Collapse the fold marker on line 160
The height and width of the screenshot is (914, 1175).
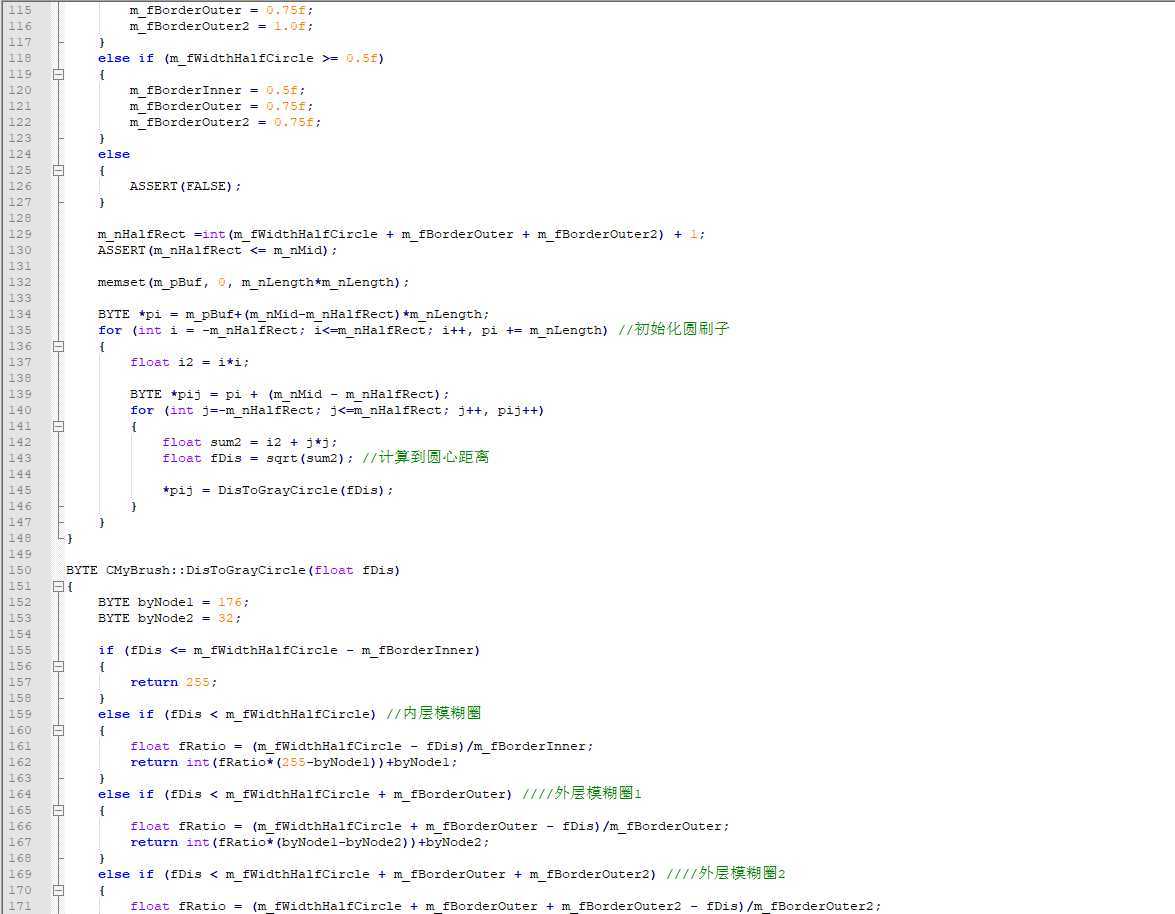[x=58, y=730]
